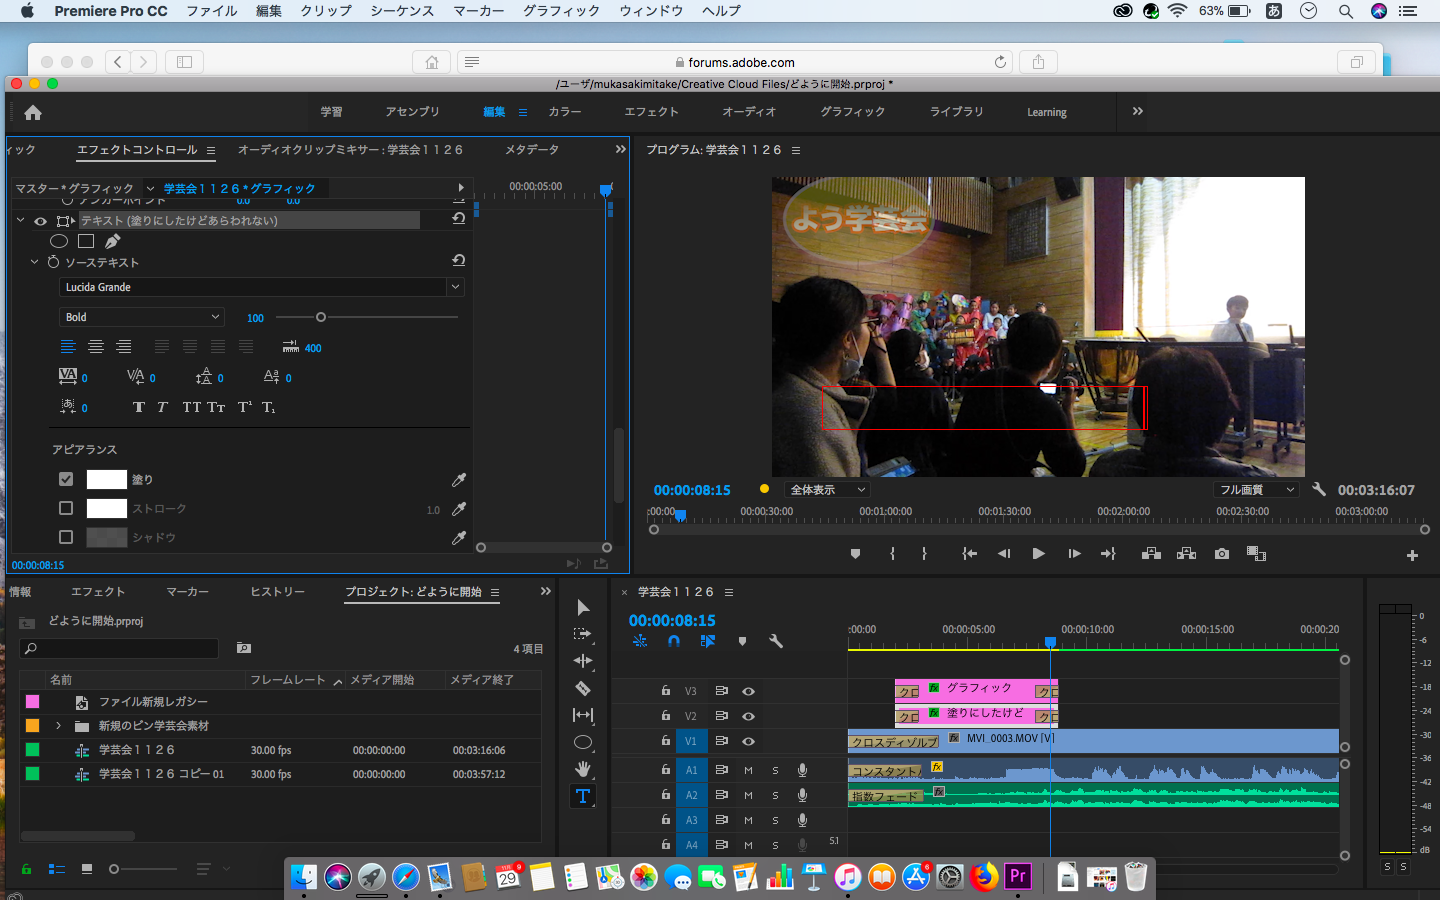The image size is (1440, 900).
Task: Expand the 新規のビン学芸会素材 bin folder
Action: (58, 726)
